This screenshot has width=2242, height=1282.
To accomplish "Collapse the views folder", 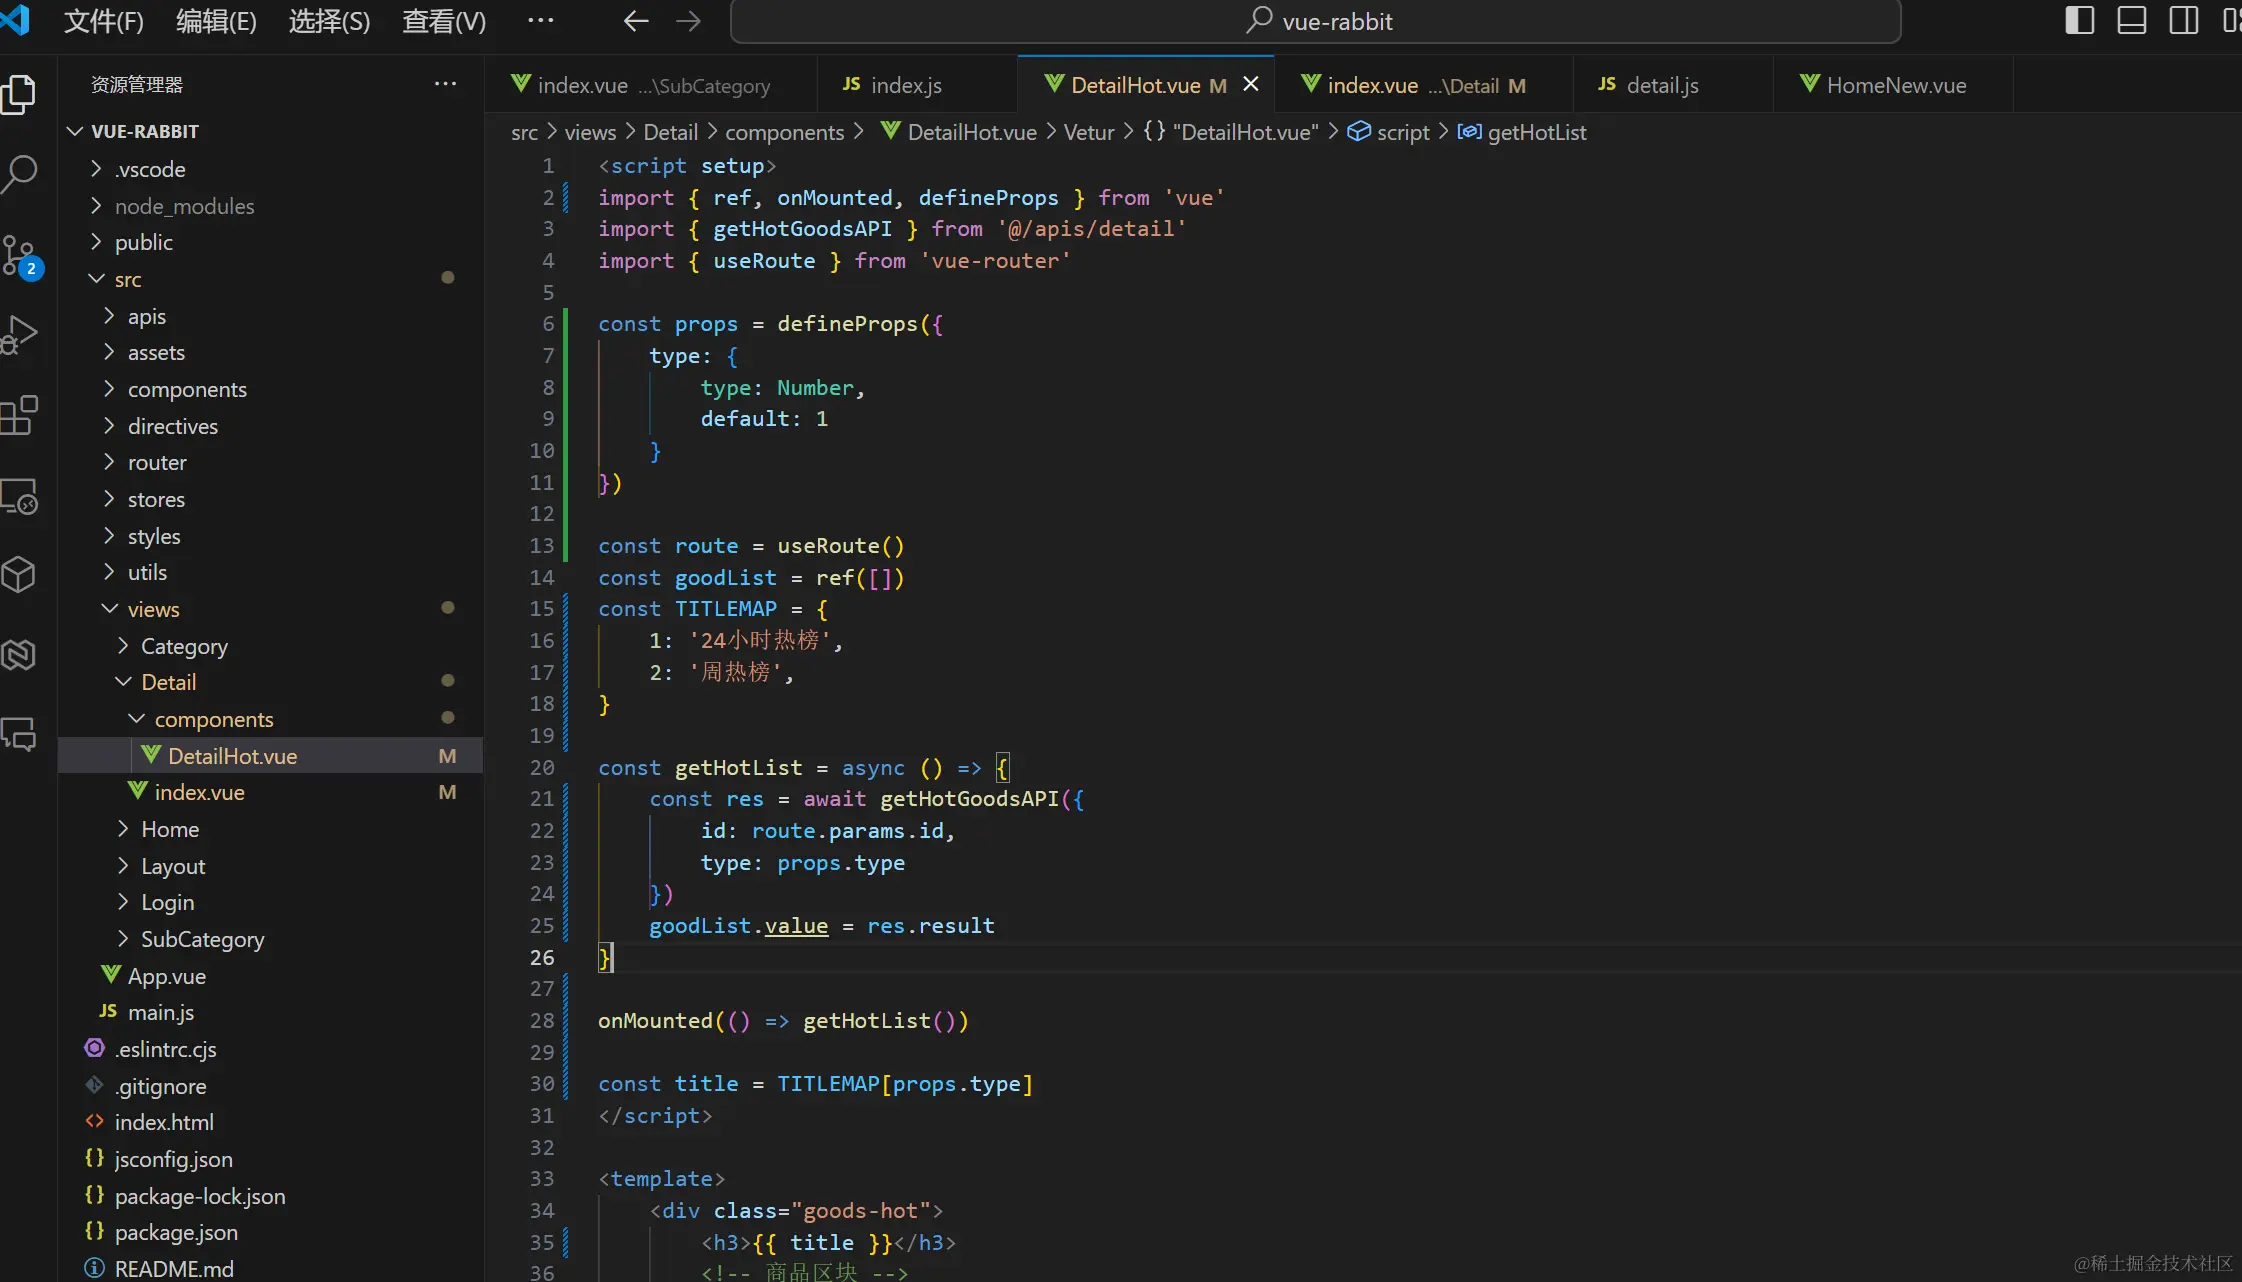I will pyautogui.click(x=153, y=609).
